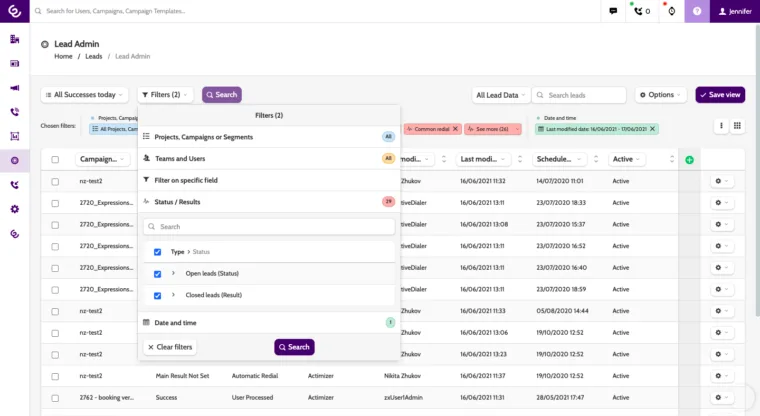The image size is (760, 416).
Task: Open the Schedule column header dropdown
Action: tap(559, 159)
